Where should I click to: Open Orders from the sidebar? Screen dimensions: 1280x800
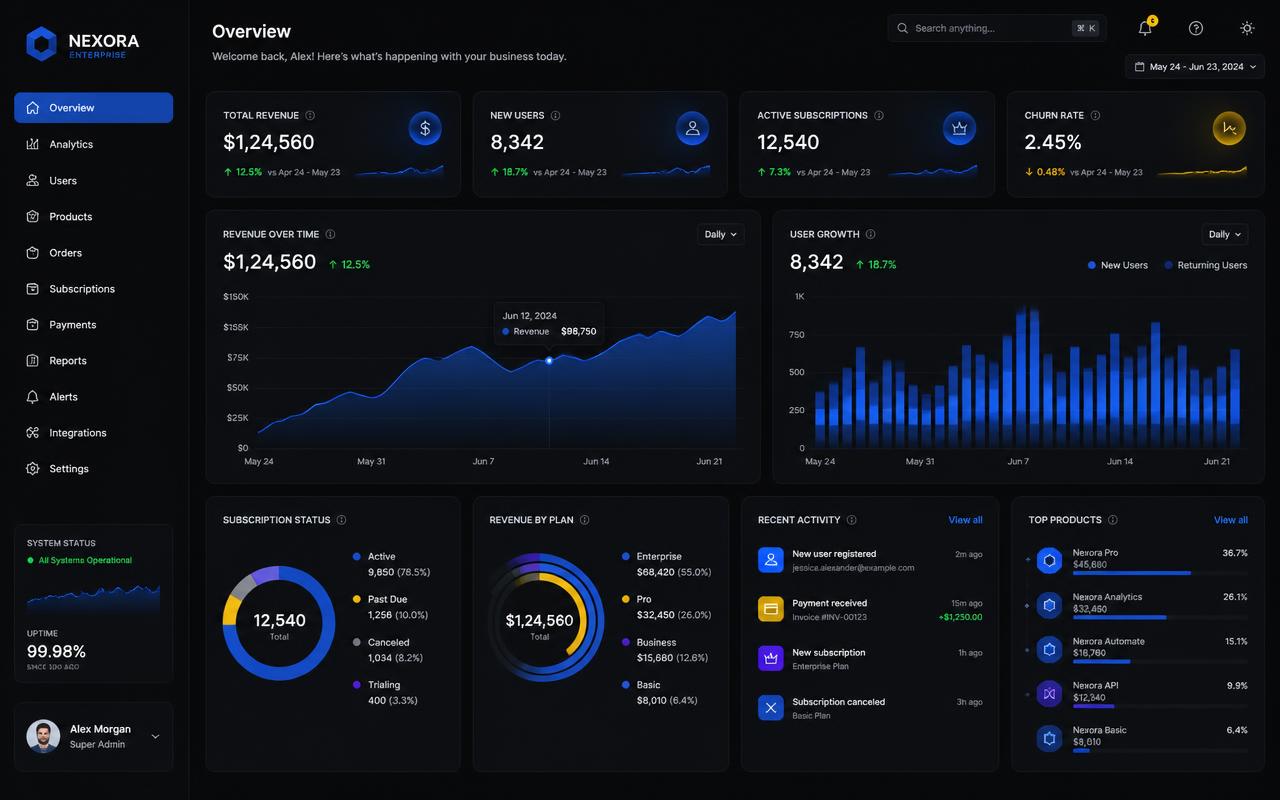93,253
